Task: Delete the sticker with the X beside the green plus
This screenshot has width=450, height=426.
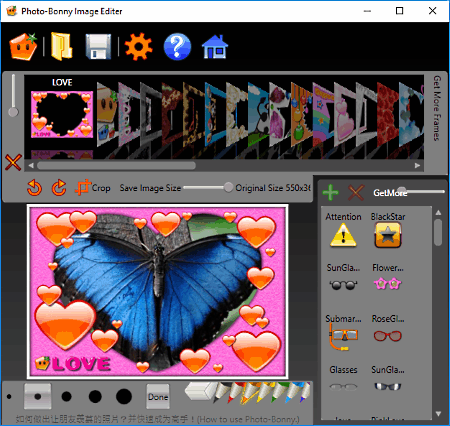Action: coord(356,192)
